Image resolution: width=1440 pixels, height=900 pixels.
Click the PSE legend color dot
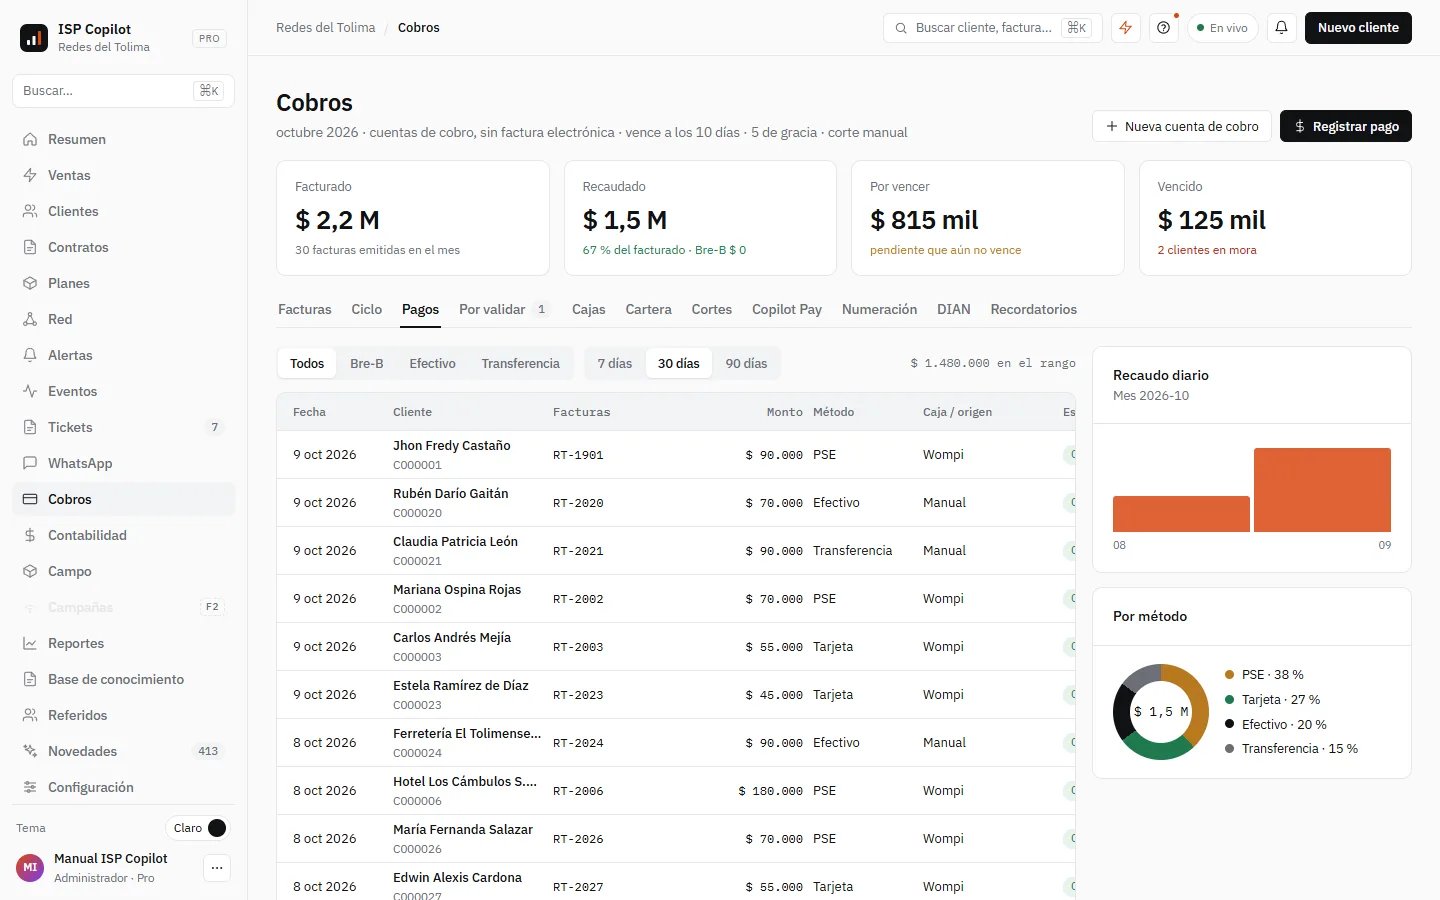1230,674
